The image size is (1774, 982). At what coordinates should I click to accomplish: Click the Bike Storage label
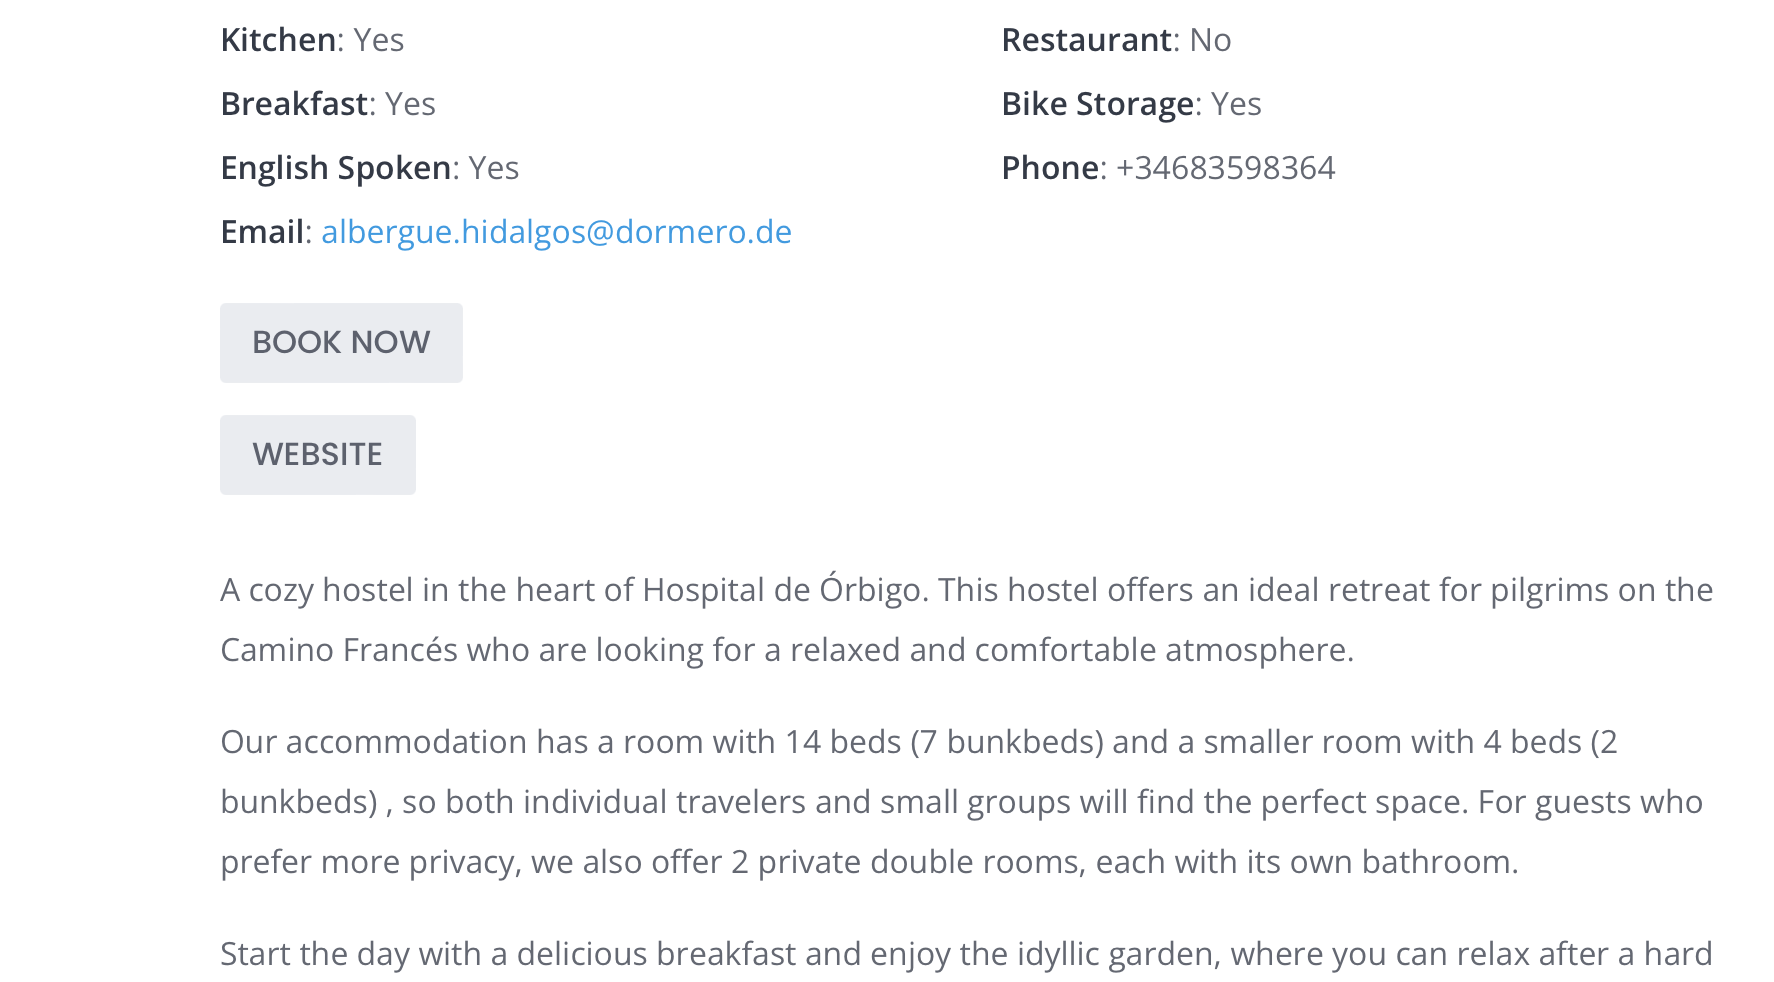1097,104
